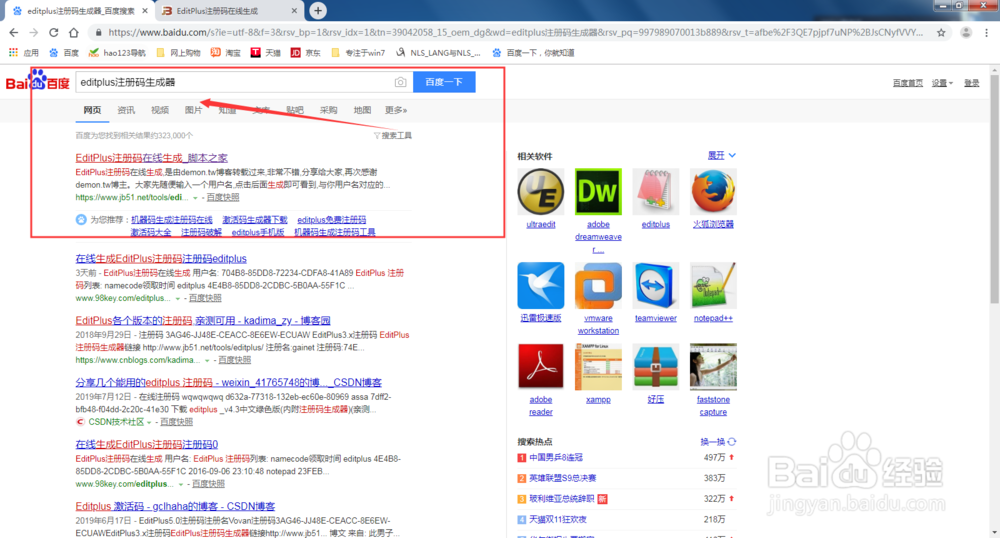Open the 专注于win7 bookmark folder
The image size is (1000, 538).
tap(358, 53)
